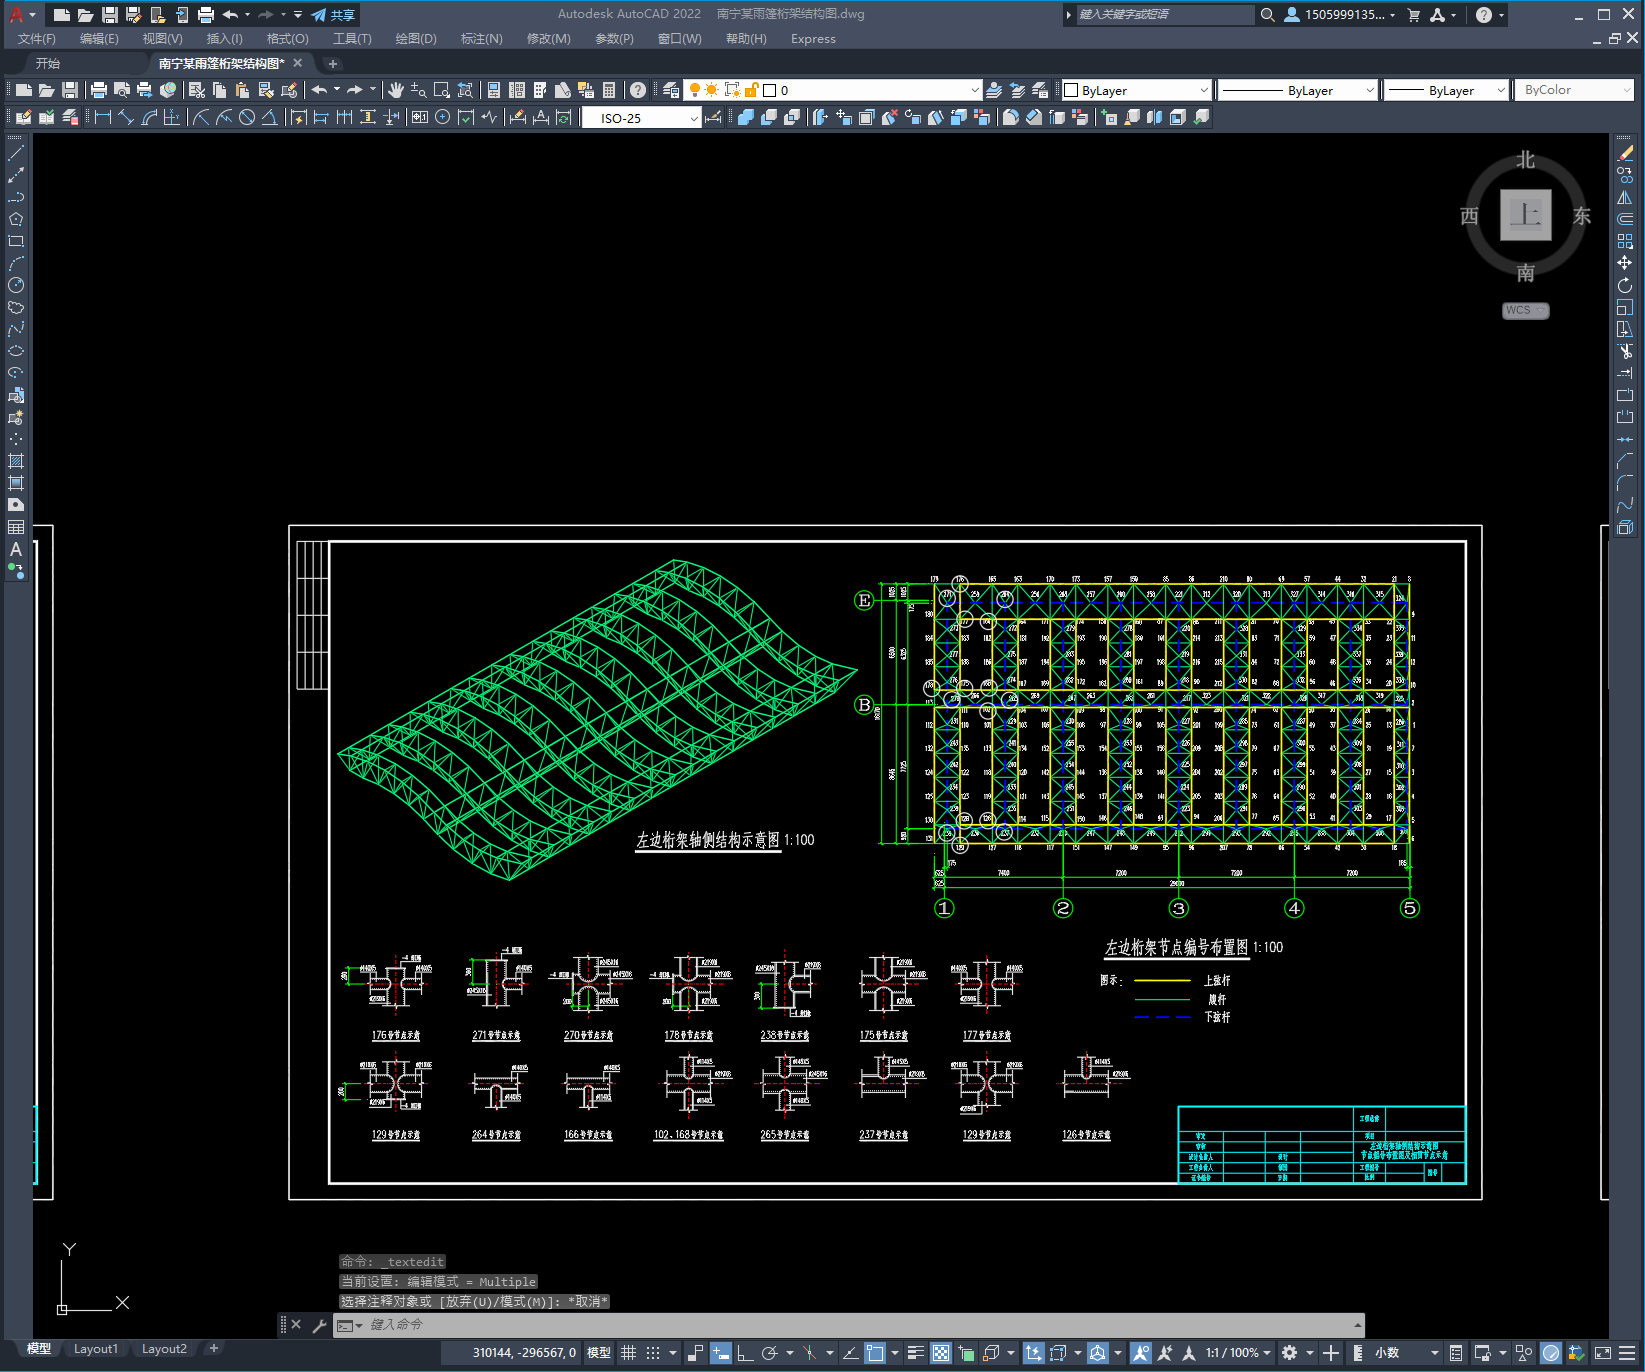The width and height of the screenshot is (1645, 1372).
Task: Open the ByLayer lineweight dropdown
Action: (x=1447, y=90)
